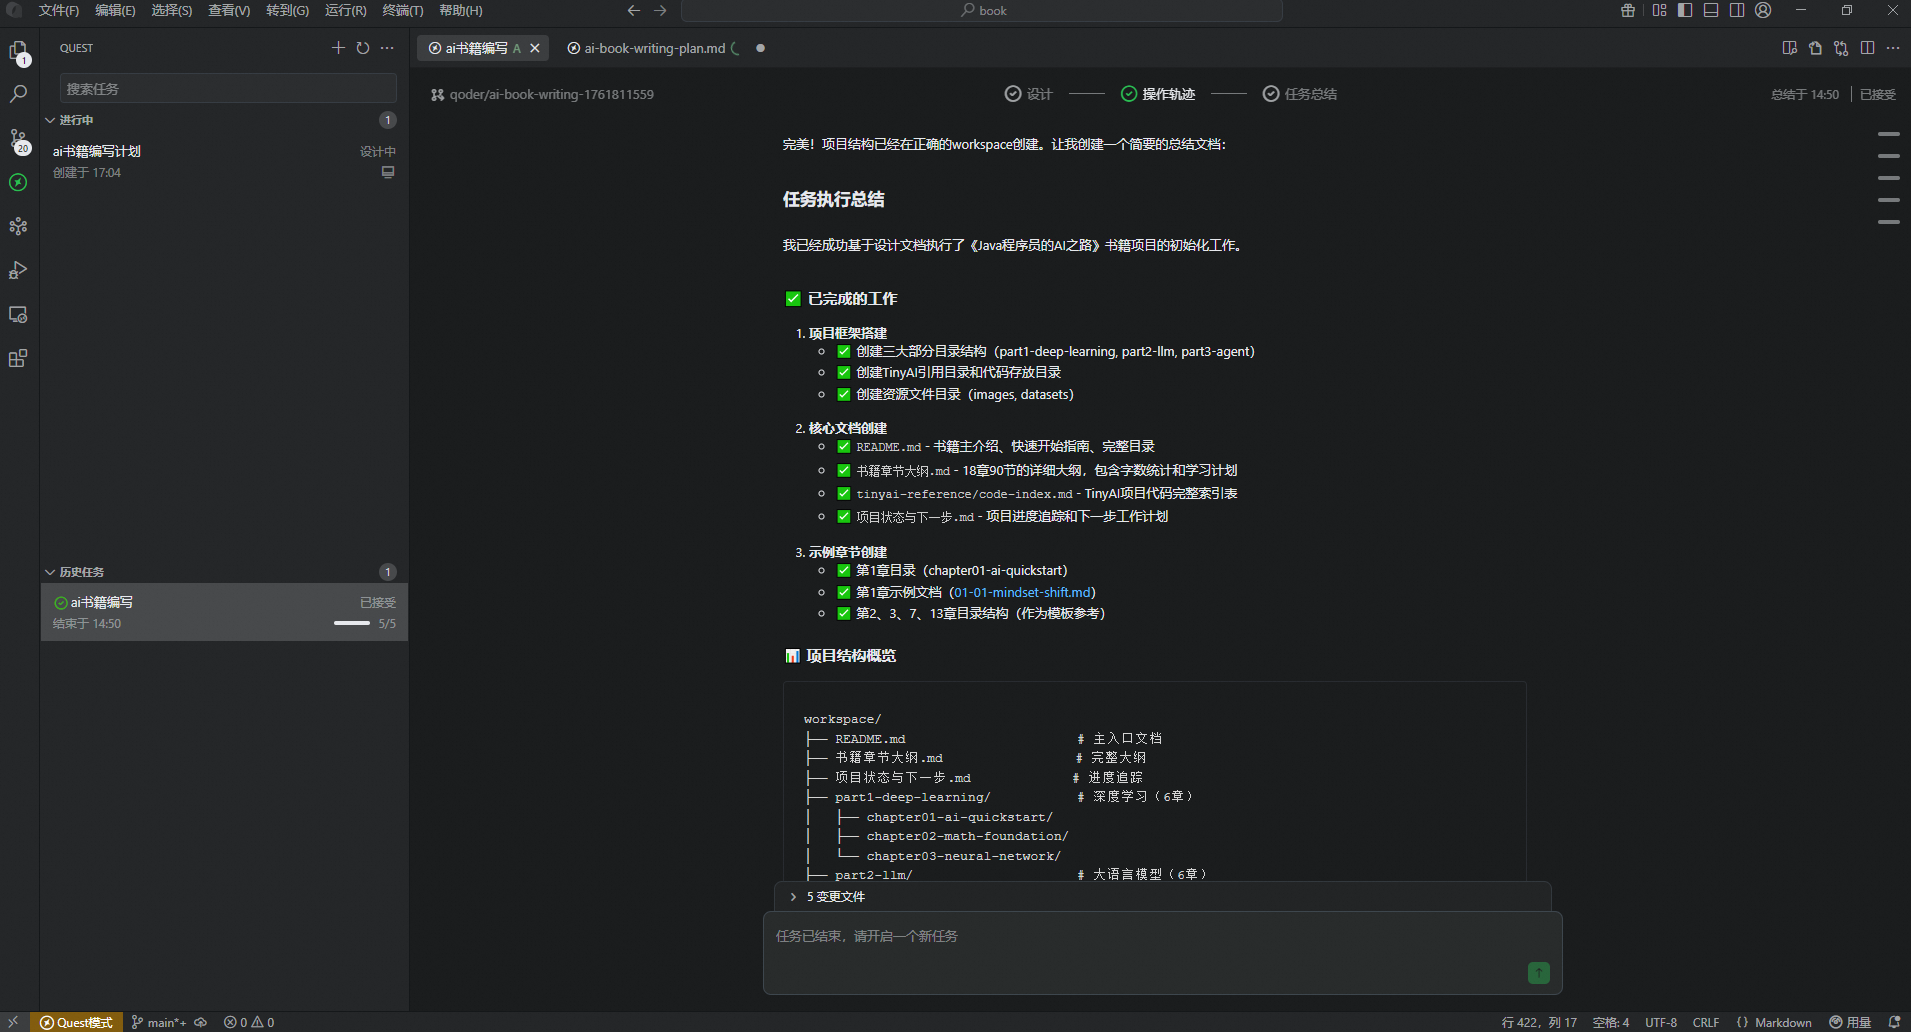1911x1032 pixels.
Task: Click the compare changes icon in editor toolbar
Action: coord(1841,48)
